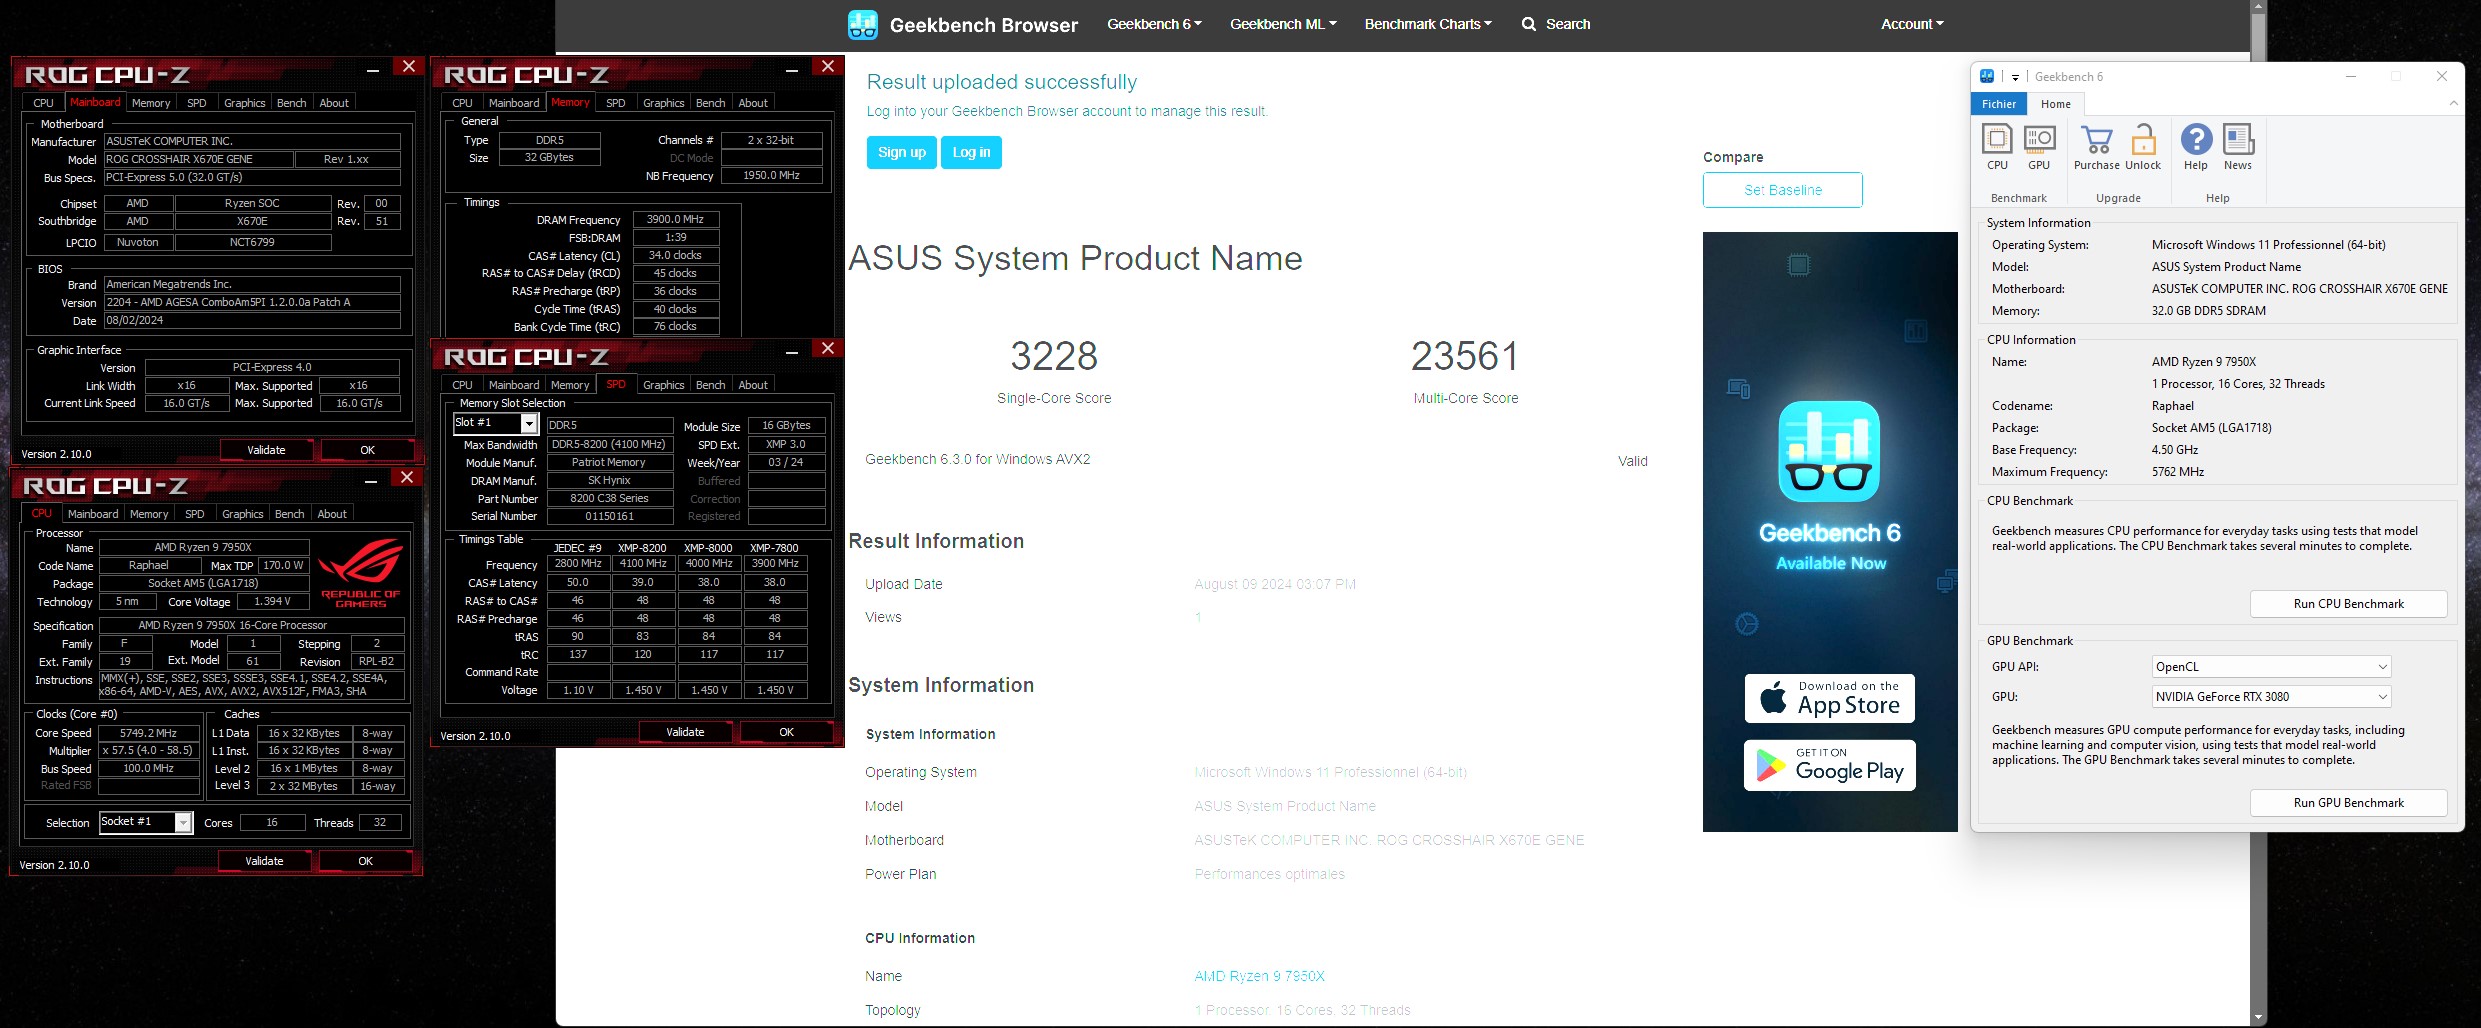Click the ROG Republic of Gamers logo in CPU-Z

tap(361, 574)
